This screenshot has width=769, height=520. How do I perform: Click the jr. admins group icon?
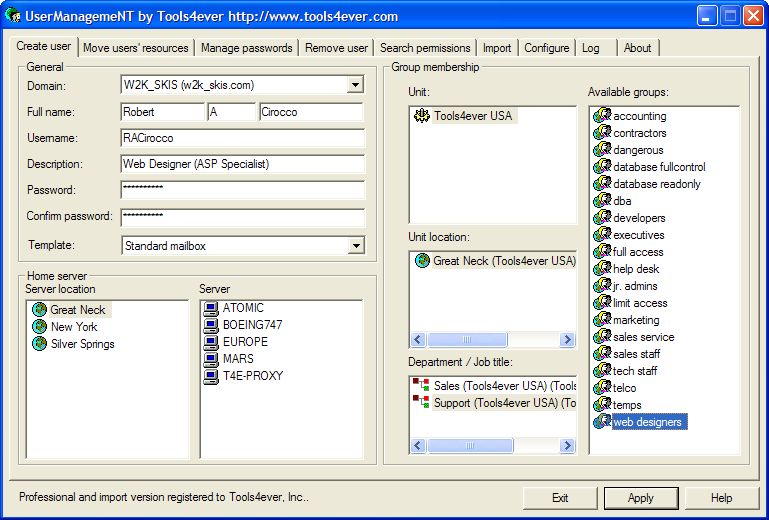602,286
